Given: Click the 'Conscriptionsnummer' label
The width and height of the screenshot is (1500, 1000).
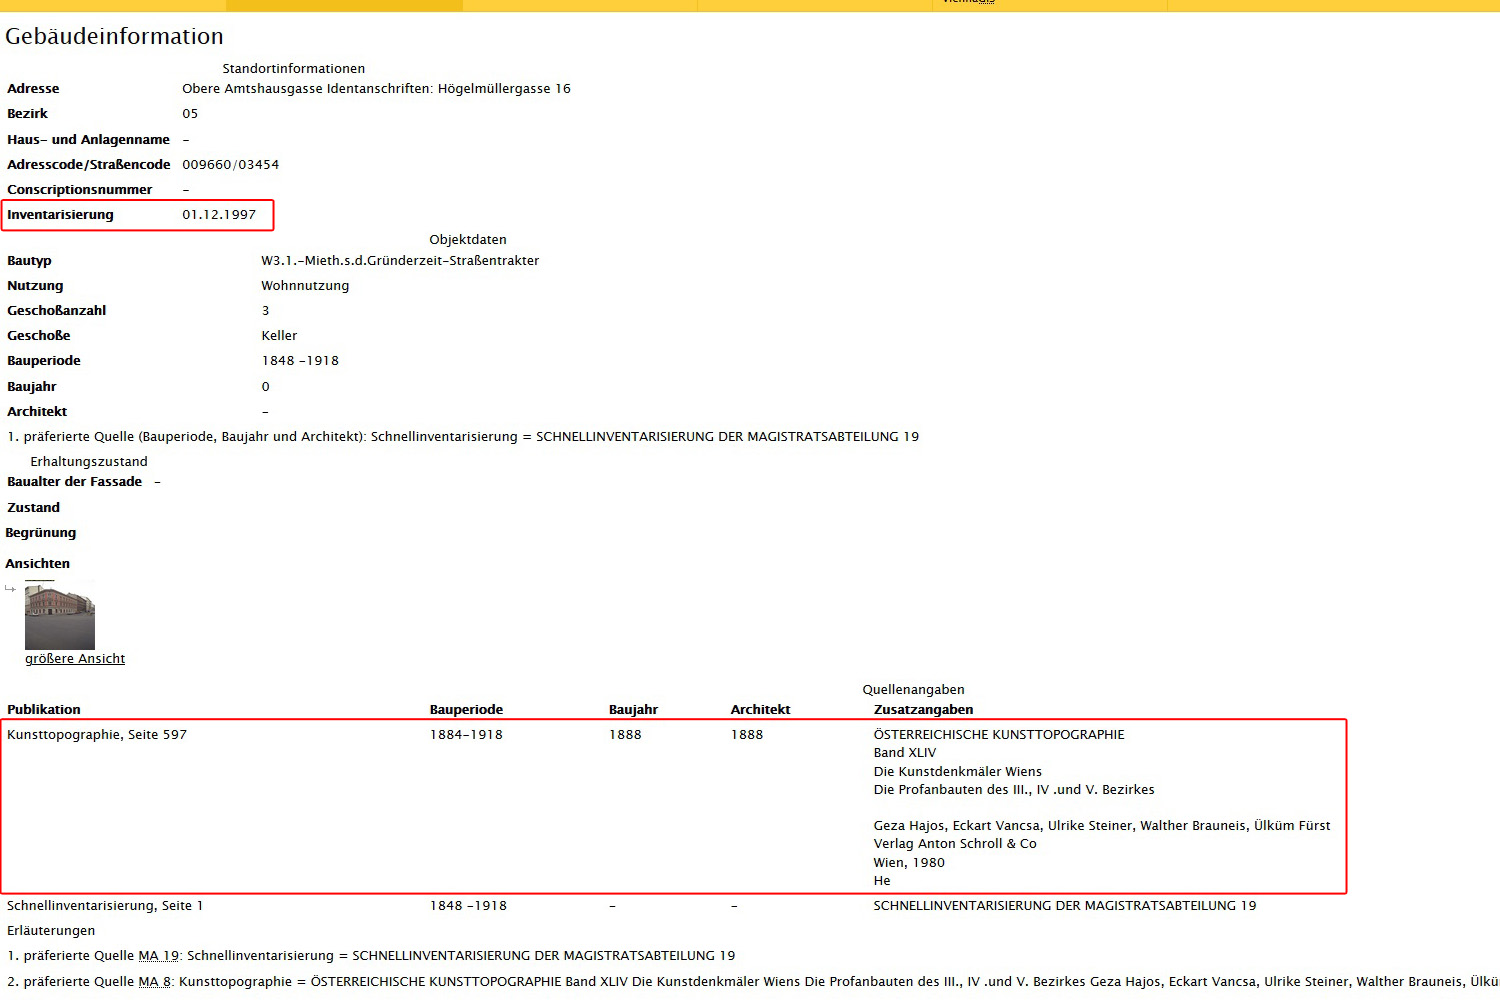Looking at the screenshot, I should (80, 189).
